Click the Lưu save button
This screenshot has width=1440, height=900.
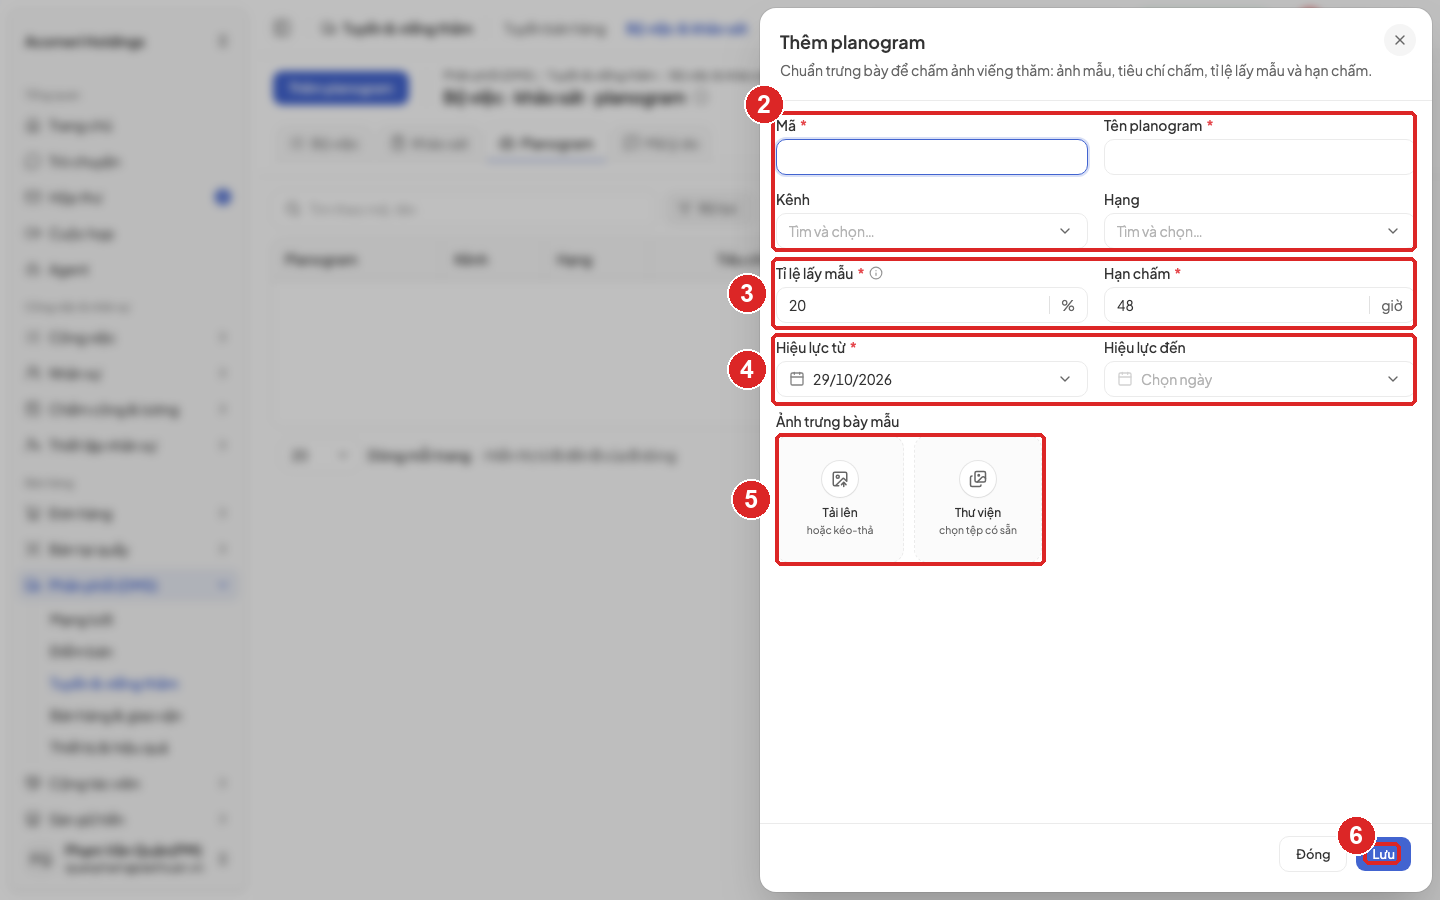(1383, 854)
